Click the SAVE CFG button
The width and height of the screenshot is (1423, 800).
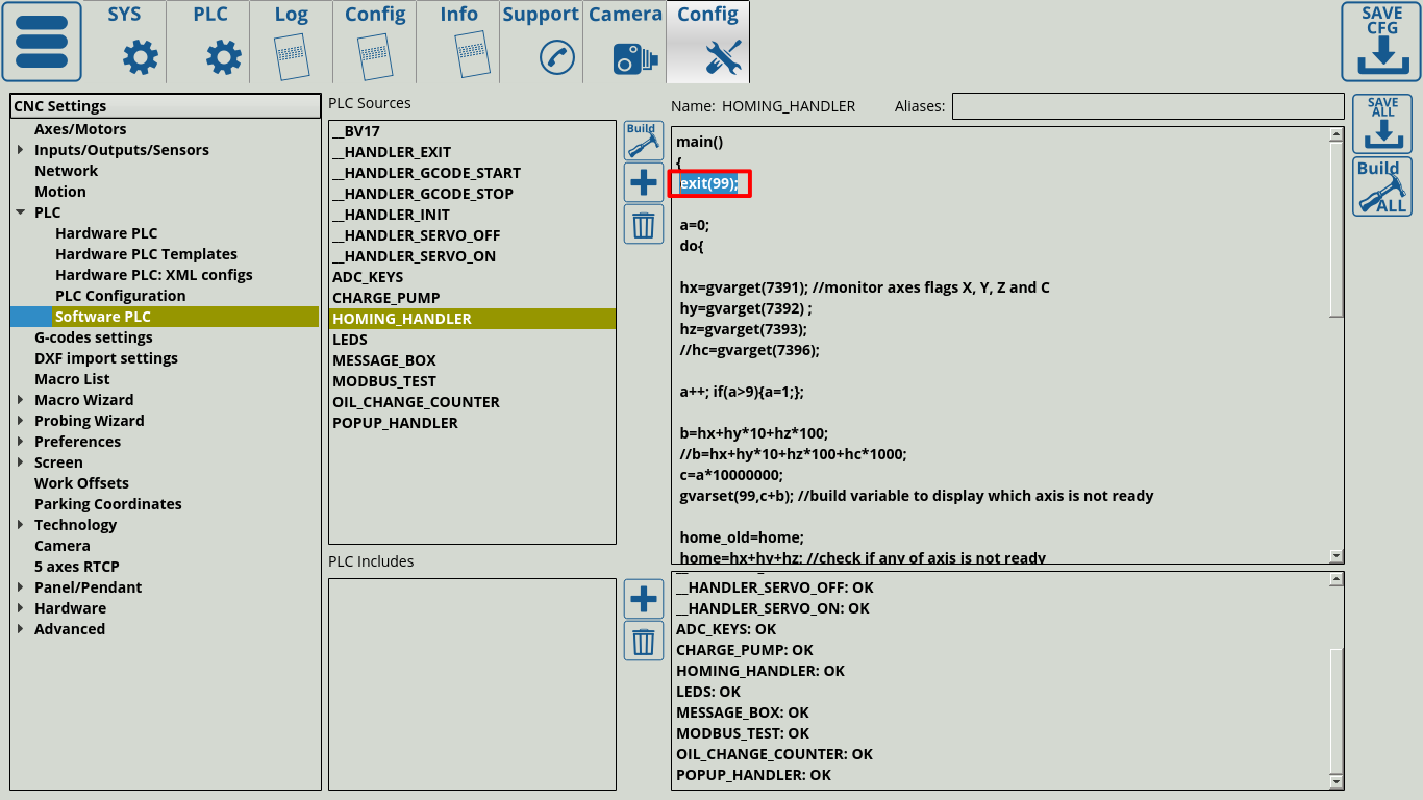tap(1381, 41)
